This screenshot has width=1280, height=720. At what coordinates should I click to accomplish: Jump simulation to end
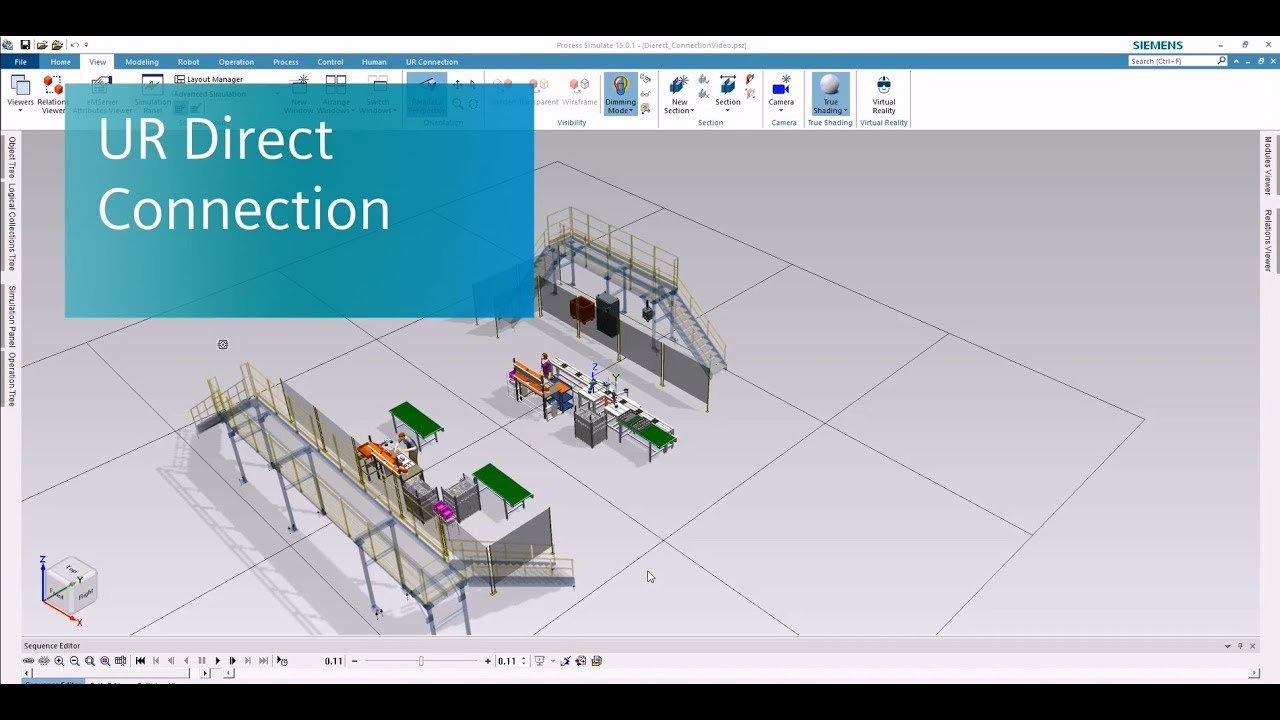[264, 661]
